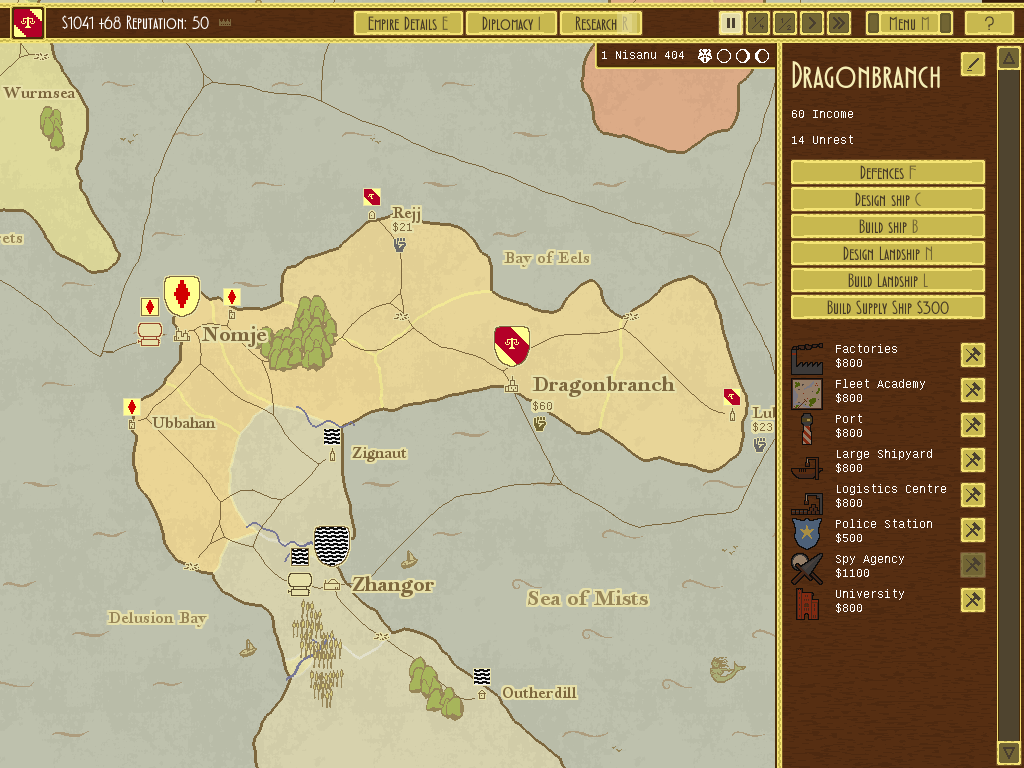The height and width of the screenshot is (768, 1024).
Task: Click the build hammer for Factories
Action: (x=972, y=355)
